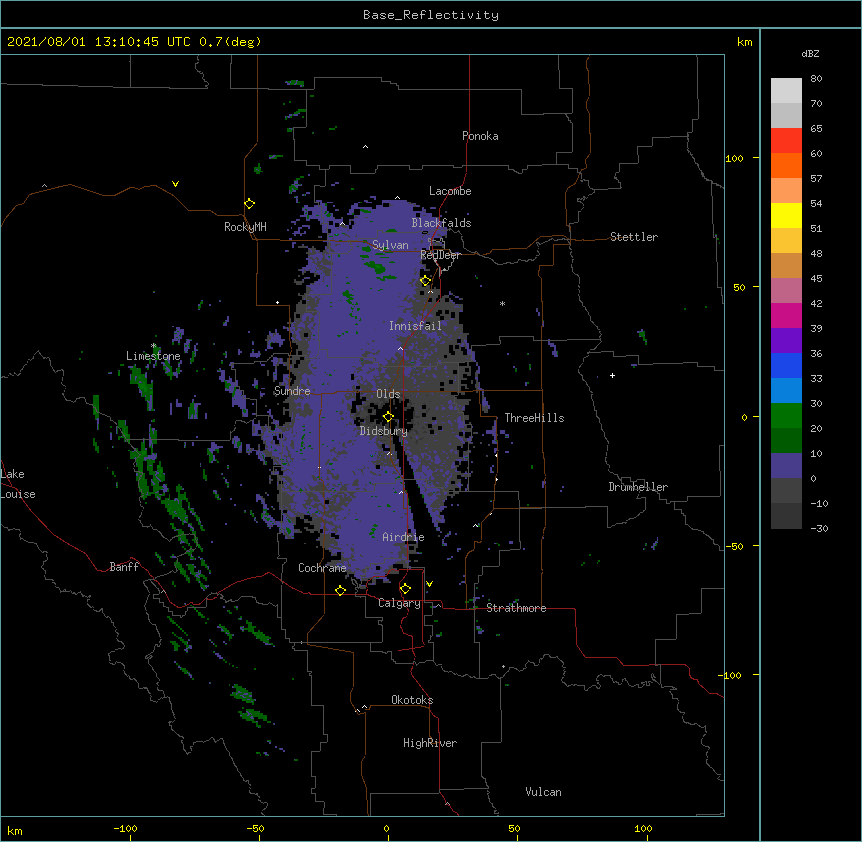Click the Banff label
Viewport: 862px width, 842px height.
[x=124, y=567]
